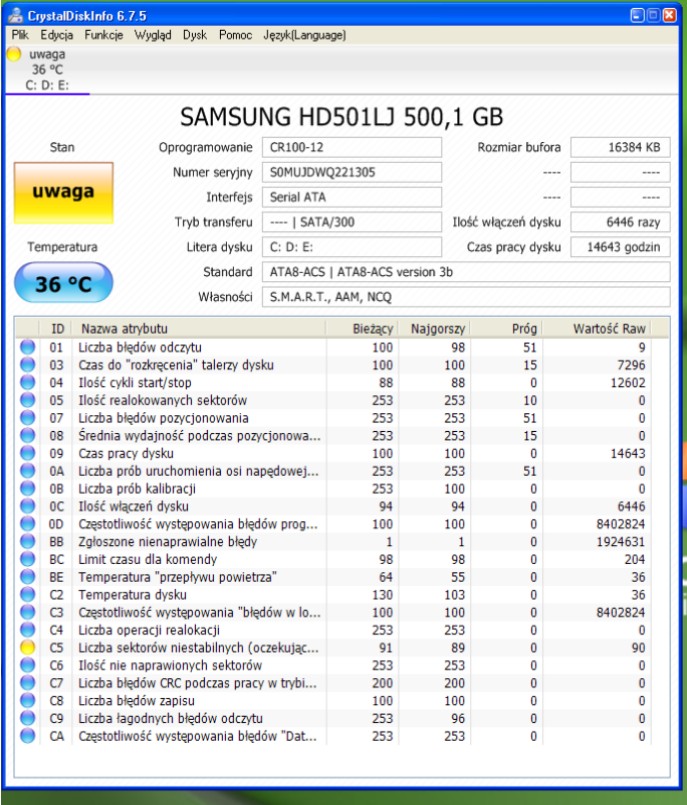Click the Wartość Raw column header
Viewport: 687px width, 805px height.
point(597,329)
